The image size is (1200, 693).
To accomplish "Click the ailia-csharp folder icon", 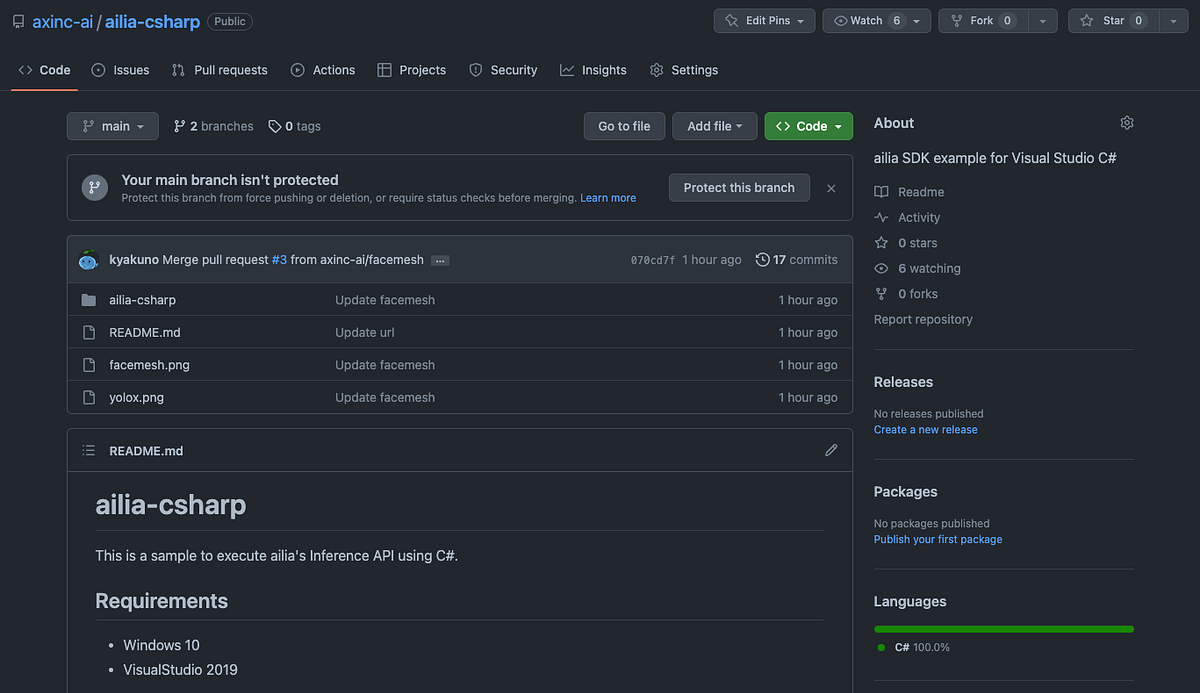I will 89,299.
